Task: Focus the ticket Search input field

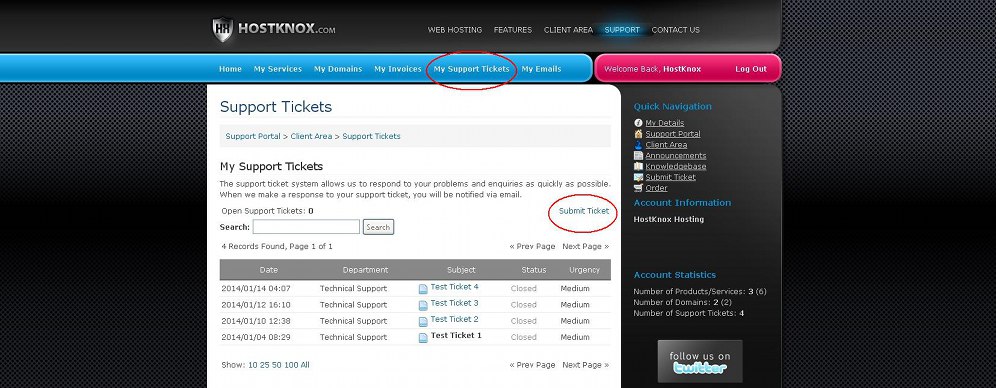Action: tap(306, 227)
